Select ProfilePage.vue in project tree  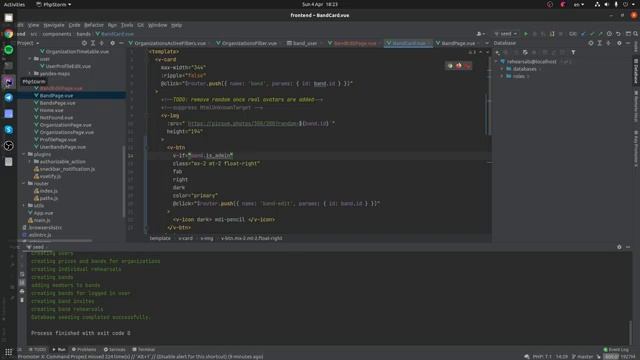tap(58, 140)
